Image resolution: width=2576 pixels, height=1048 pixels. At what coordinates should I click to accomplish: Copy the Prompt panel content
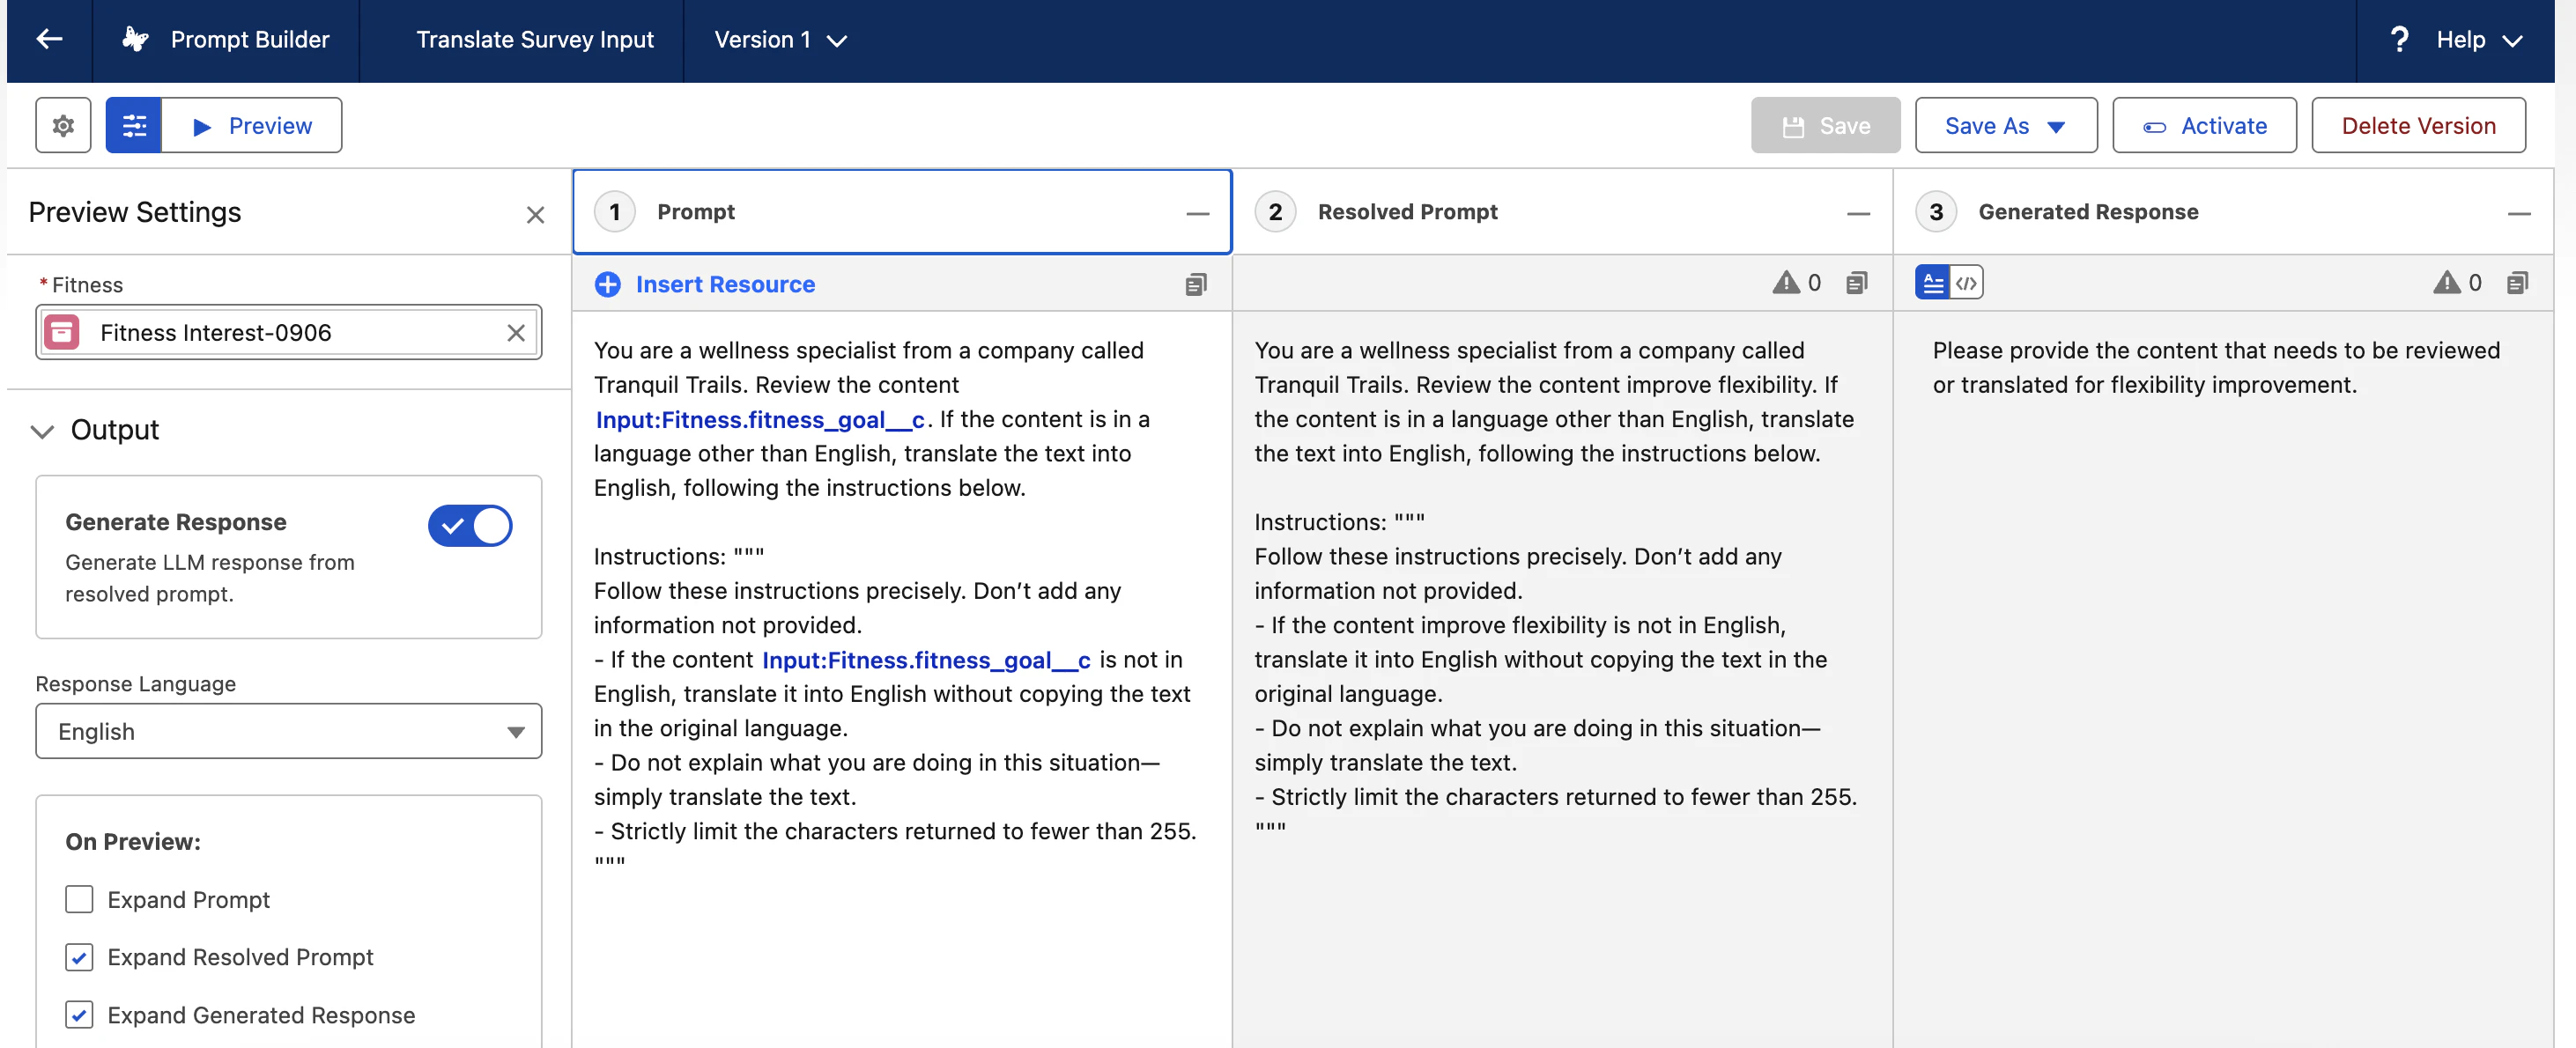[x=1195, y=285]
